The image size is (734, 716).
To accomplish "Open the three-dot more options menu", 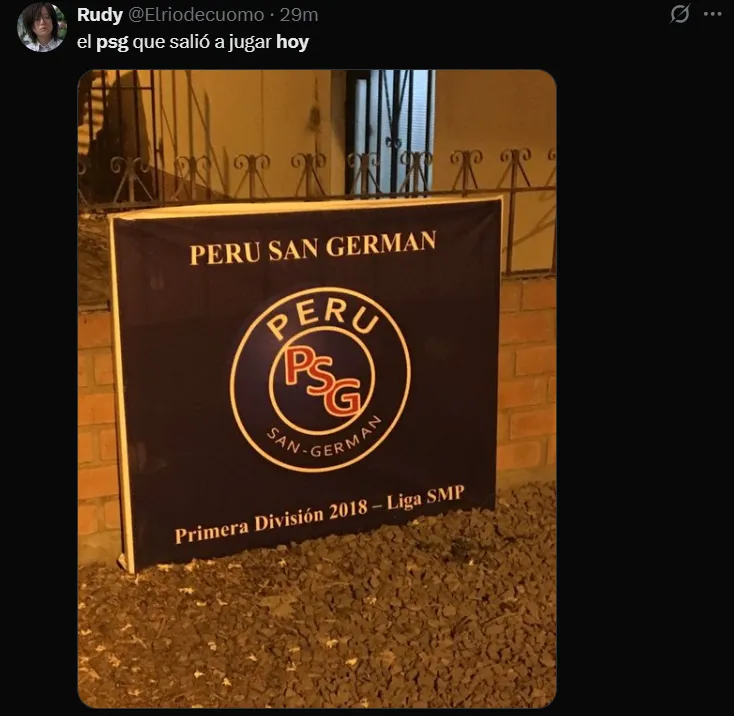I will (712, 14).
